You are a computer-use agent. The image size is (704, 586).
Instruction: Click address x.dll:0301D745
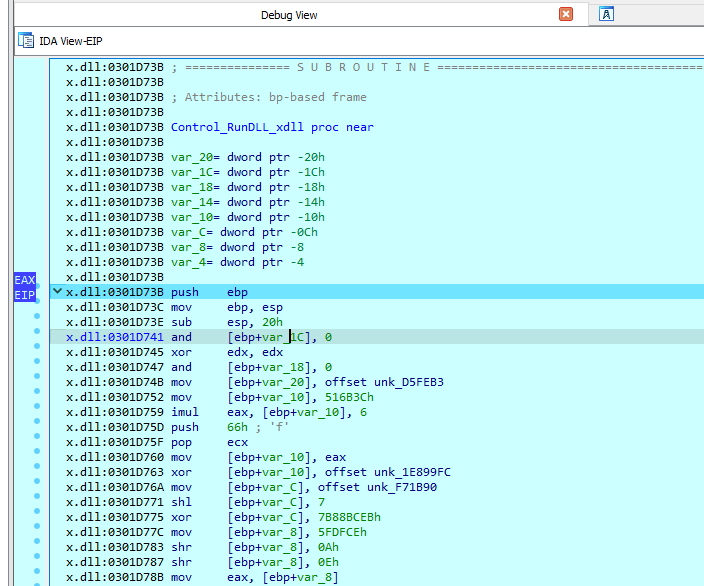[114, 352]
